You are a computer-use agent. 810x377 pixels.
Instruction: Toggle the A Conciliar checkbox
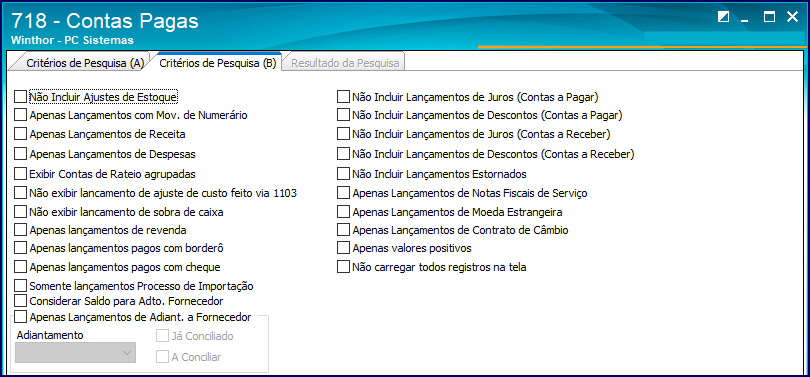click(162, 356)
